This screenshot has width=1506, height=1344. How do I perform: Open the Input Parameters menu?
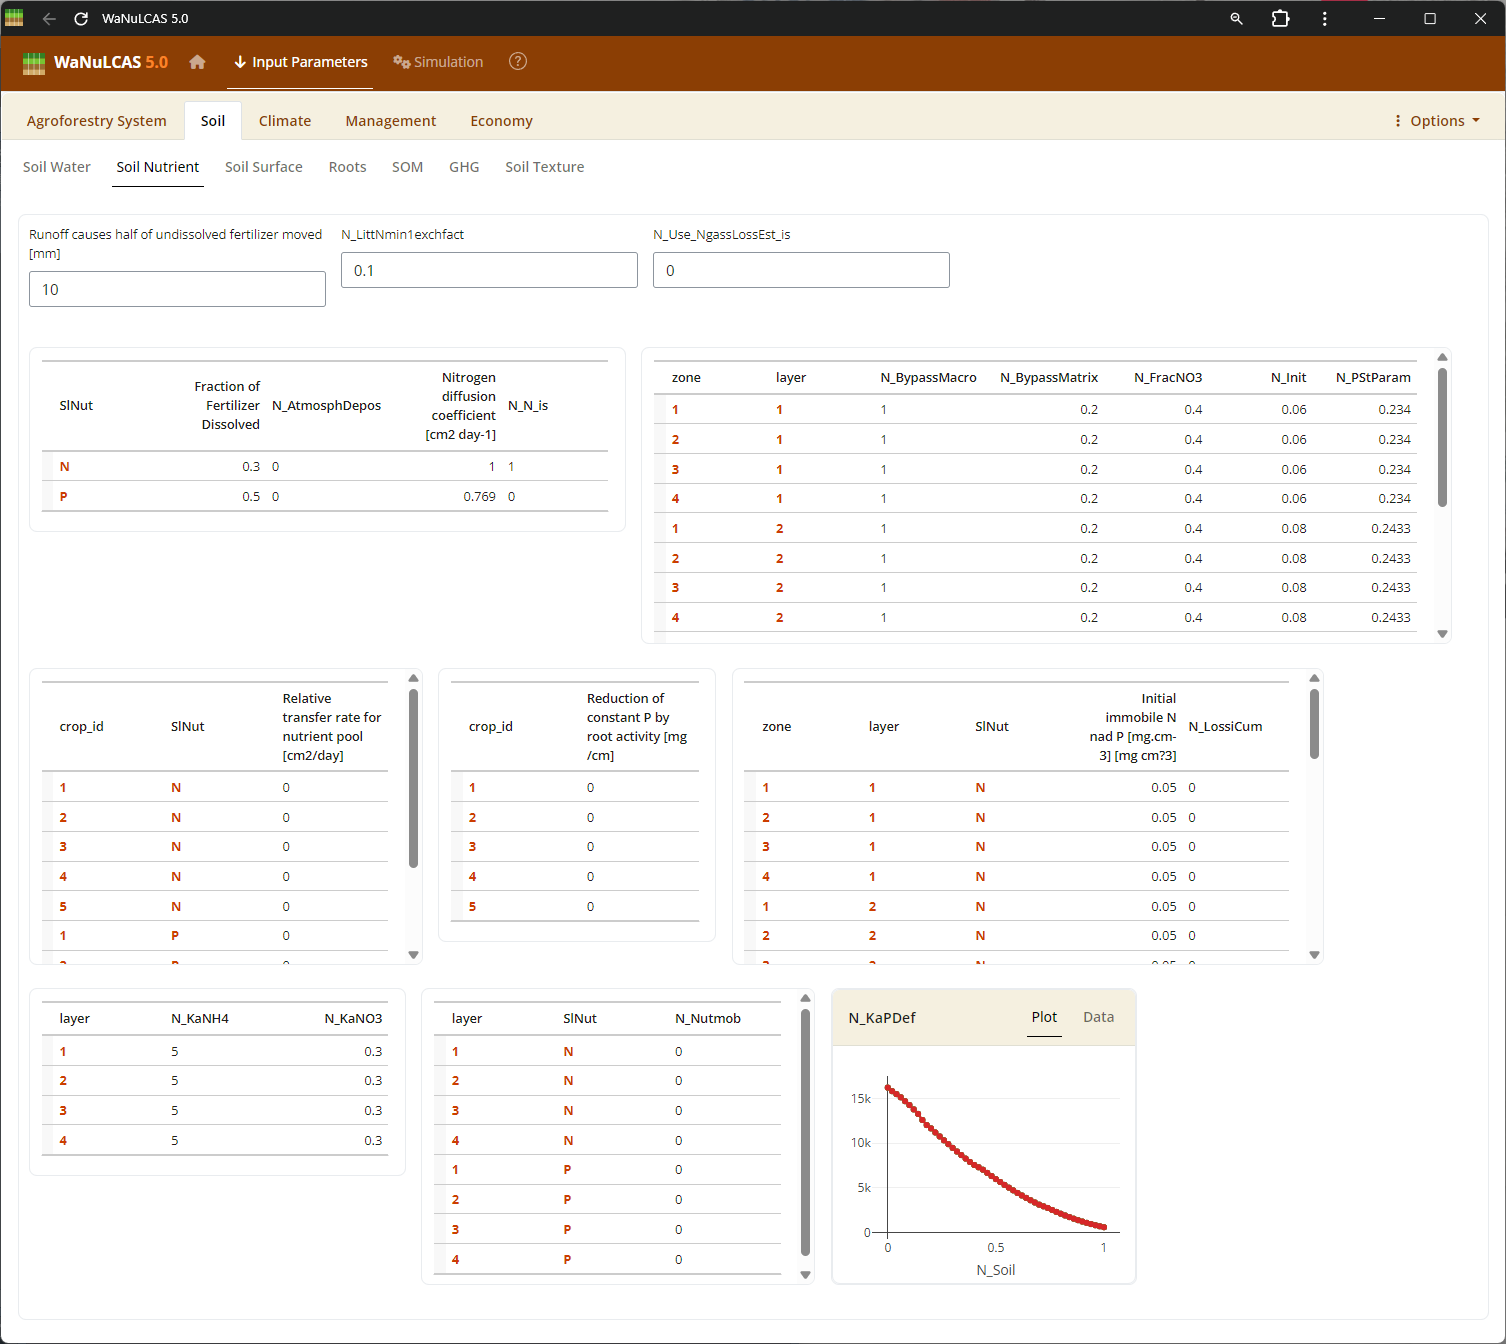click(x=301, y=62)
